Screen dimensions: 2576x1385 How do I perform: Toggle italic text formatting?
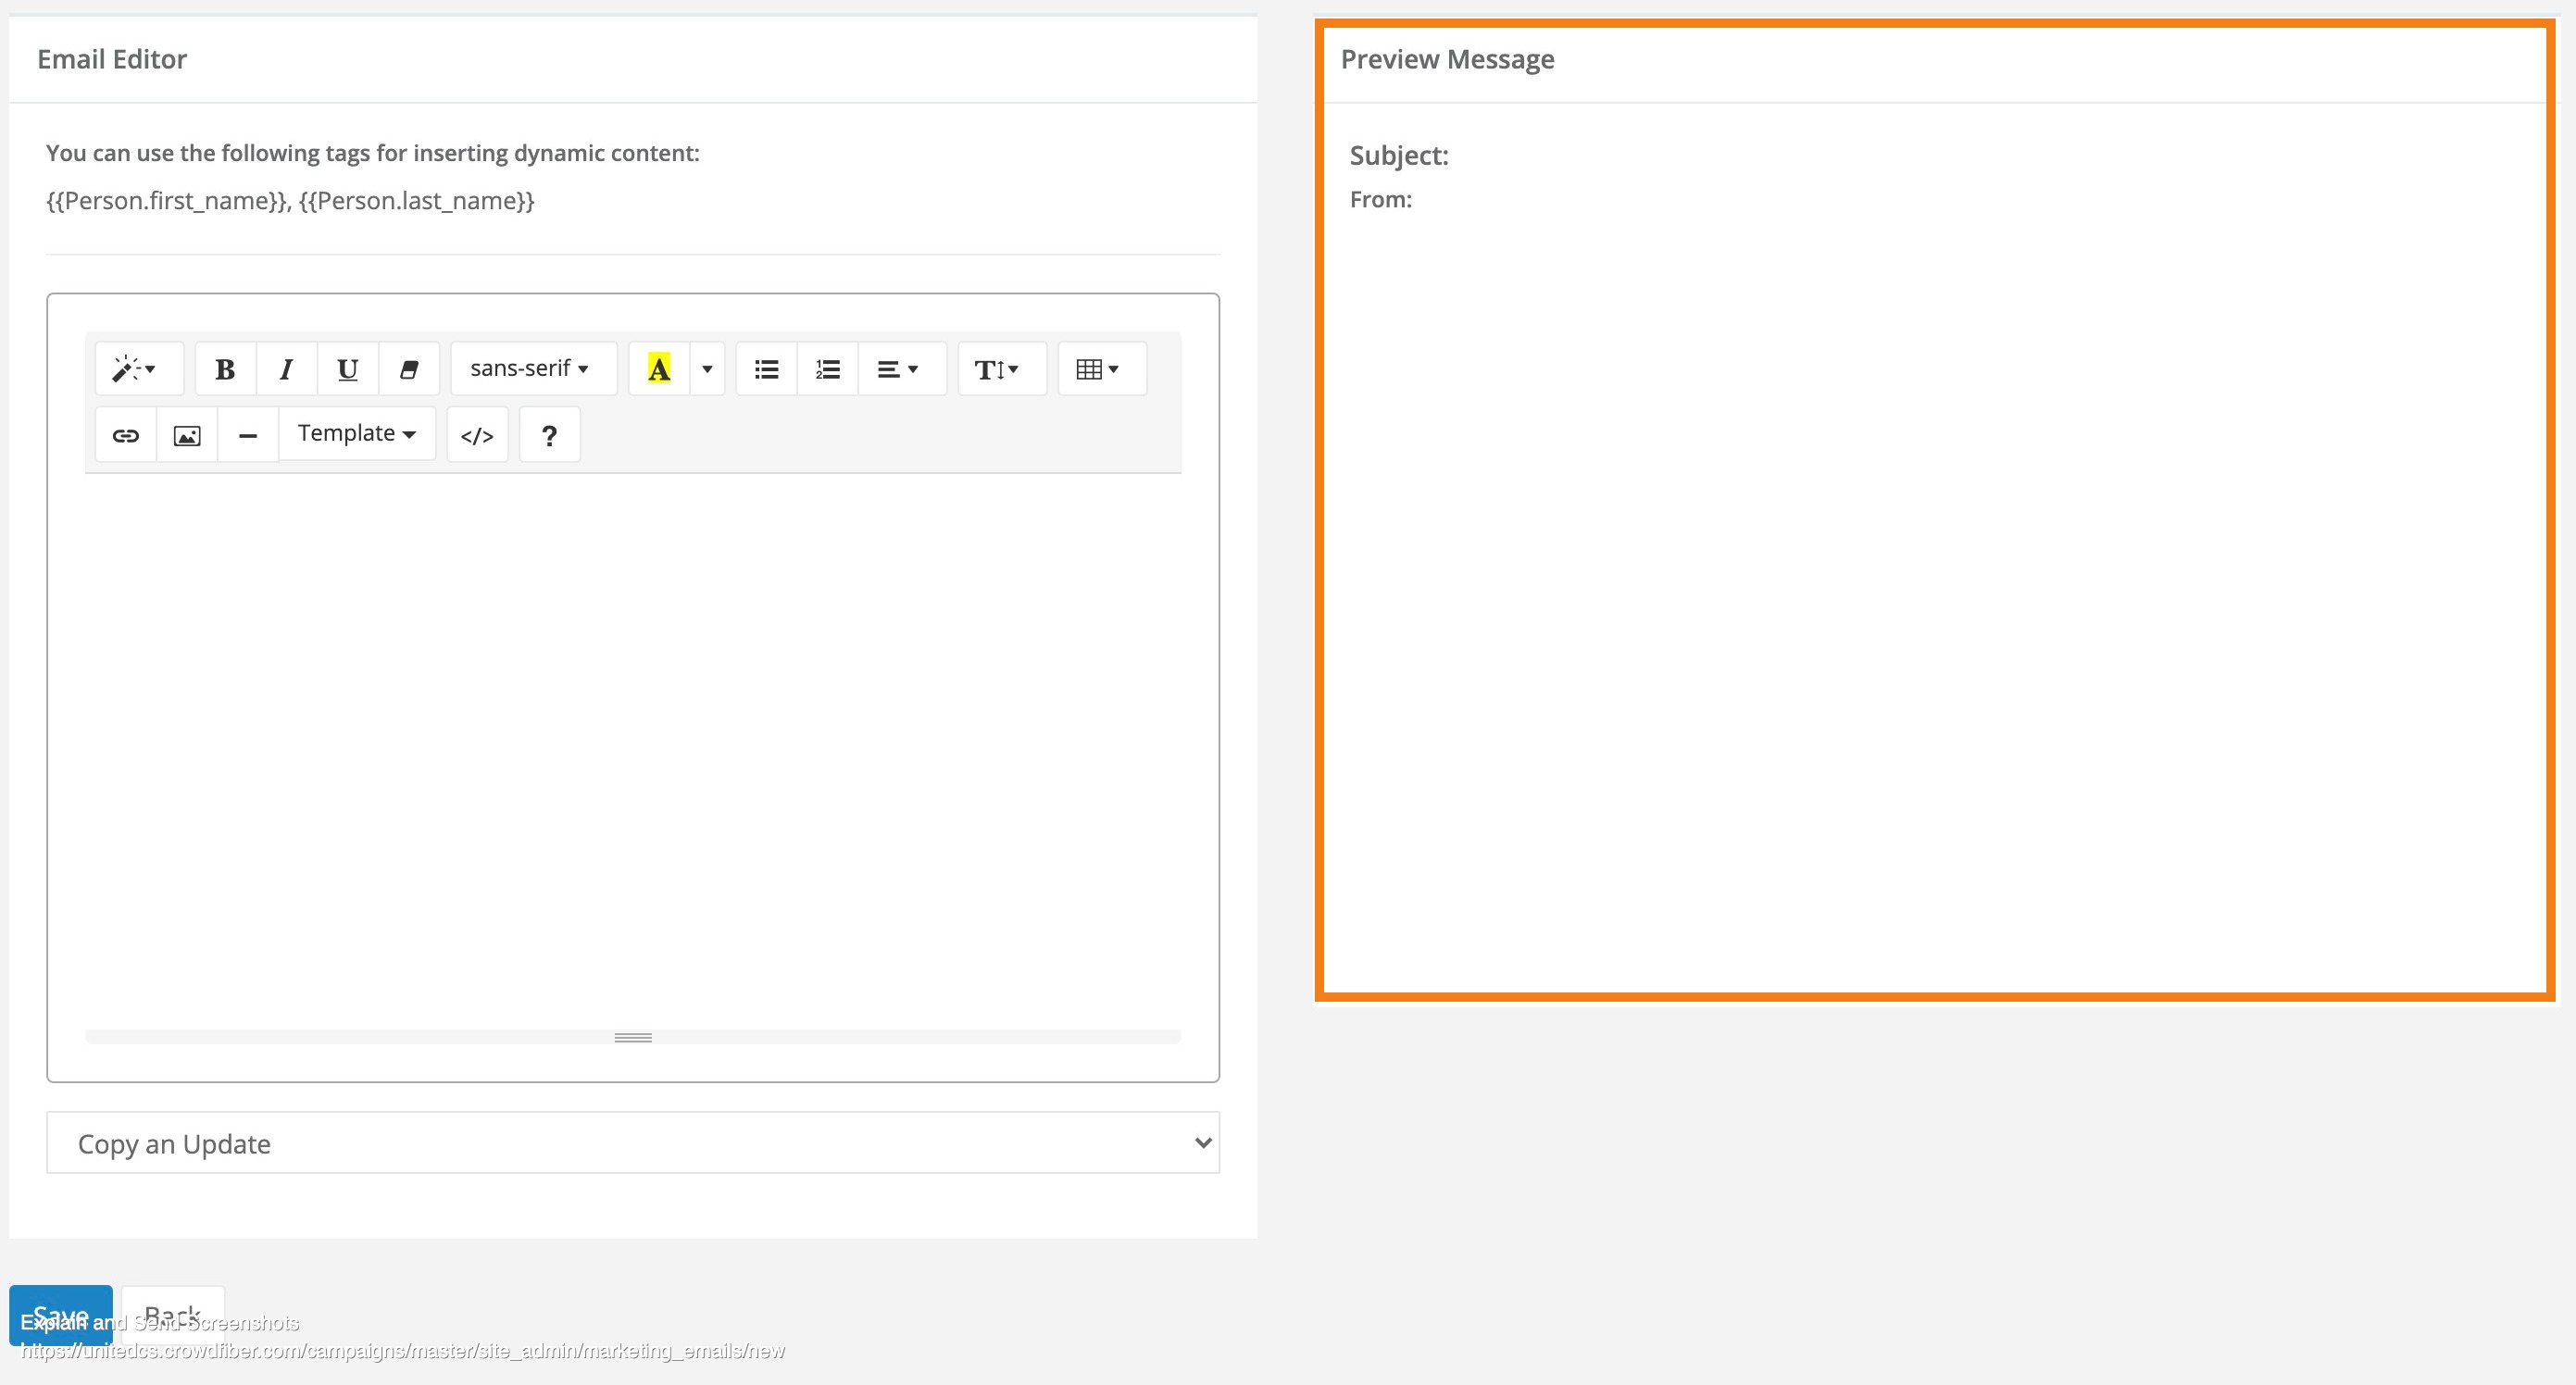[286, 368]
